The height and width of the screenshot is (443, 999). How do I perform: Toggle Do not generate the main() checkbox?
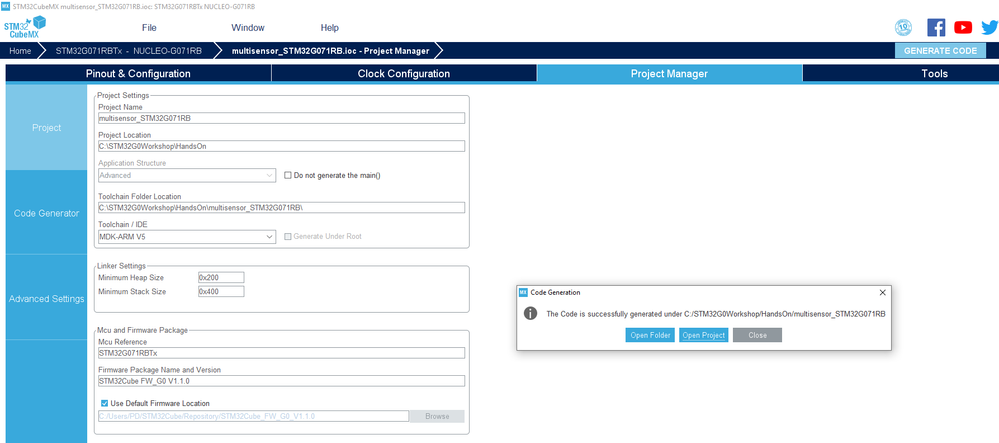pos(287,175)
